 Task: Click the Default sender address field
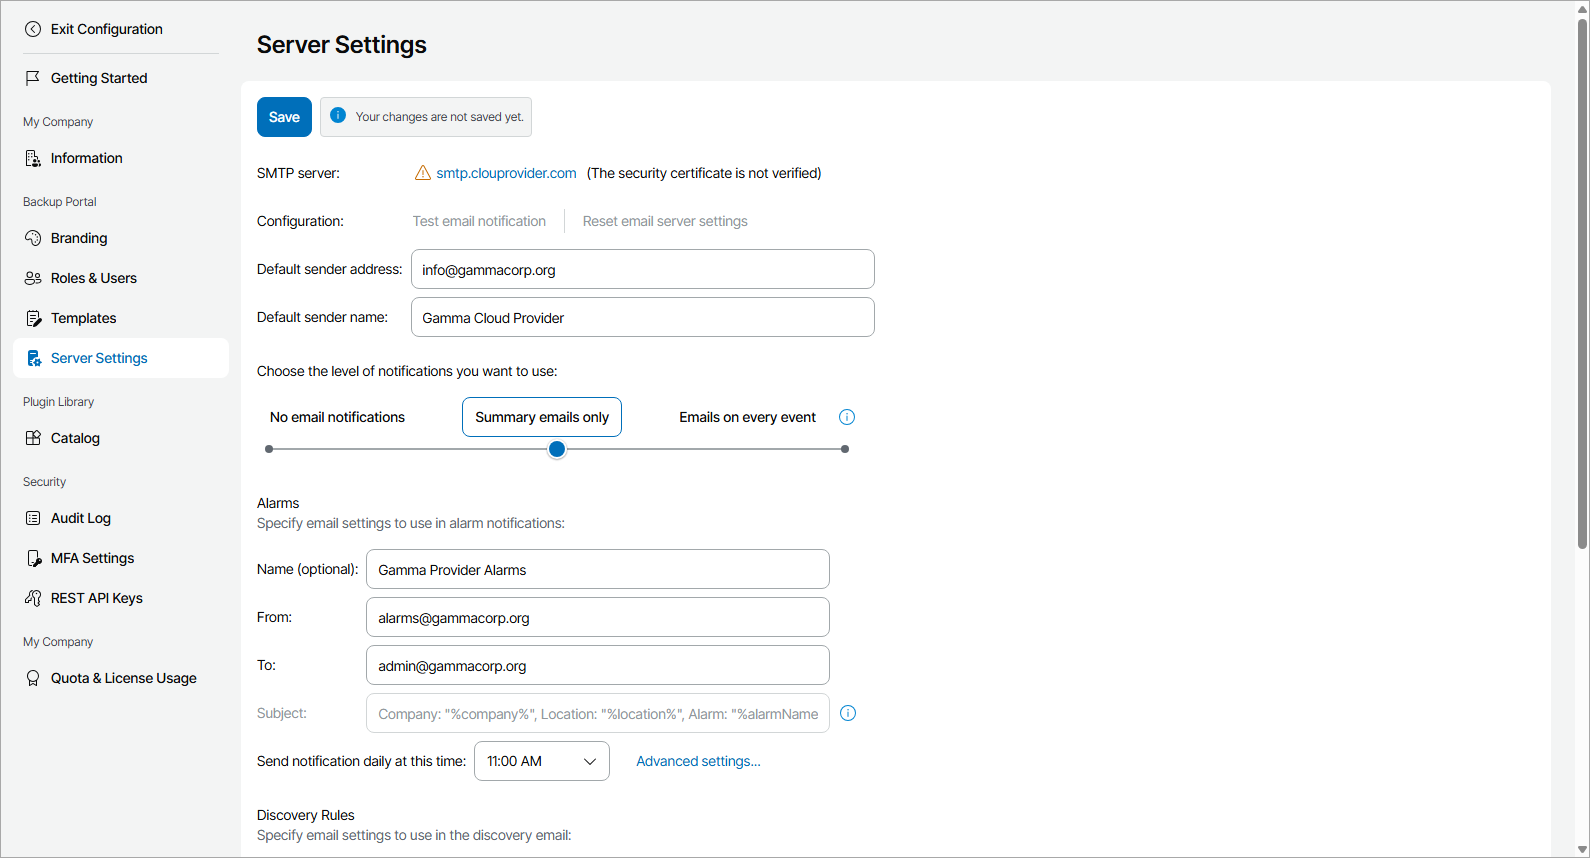pyautogui.click(x=642, y=269)
